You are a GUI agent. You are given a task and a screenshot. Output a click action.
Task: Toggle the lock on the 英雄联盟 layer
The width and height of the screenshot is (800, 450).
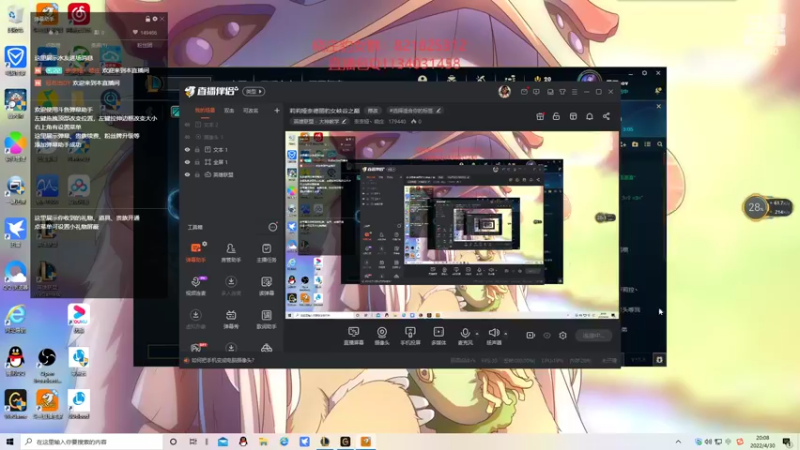pyautogui.click(x=197, y=174)
